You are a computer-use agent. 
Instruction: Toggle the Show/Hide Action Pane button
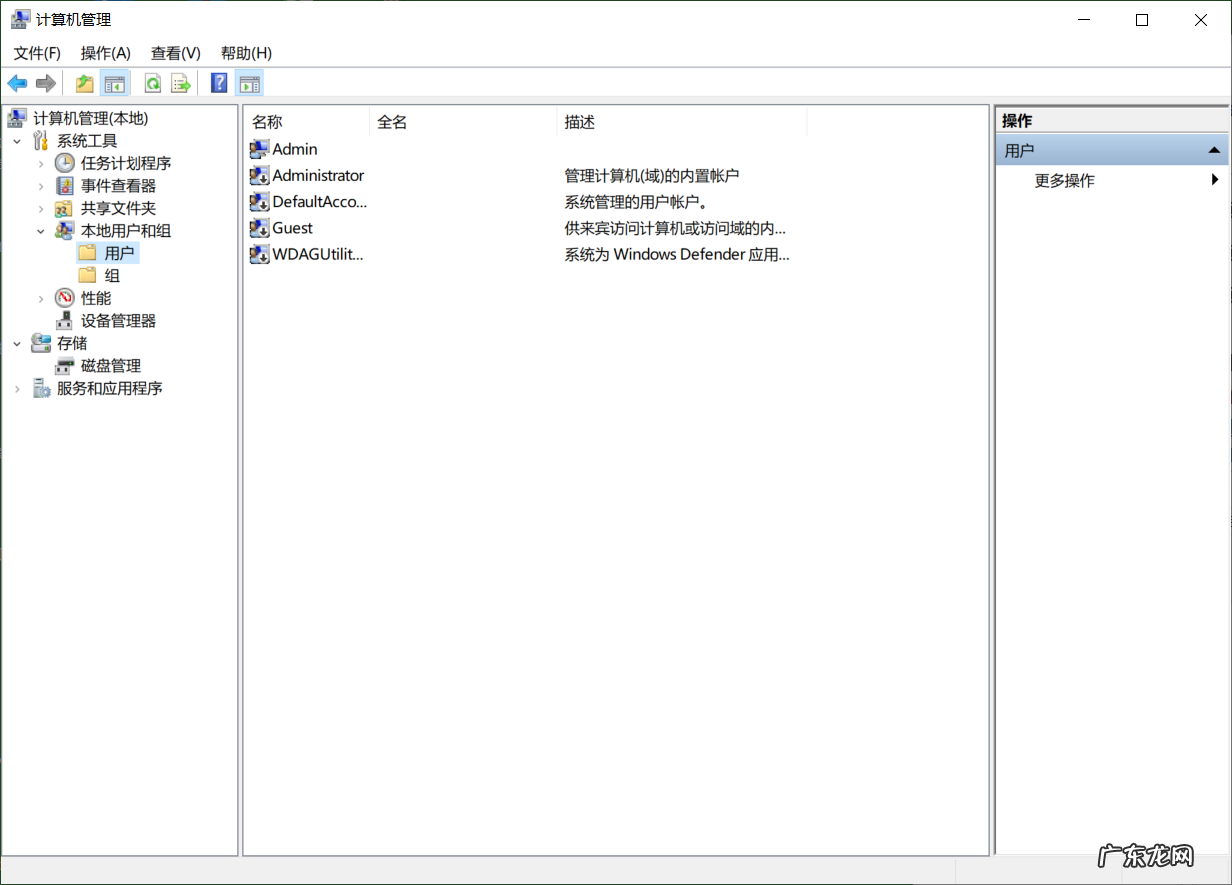(x=250, y=84)
